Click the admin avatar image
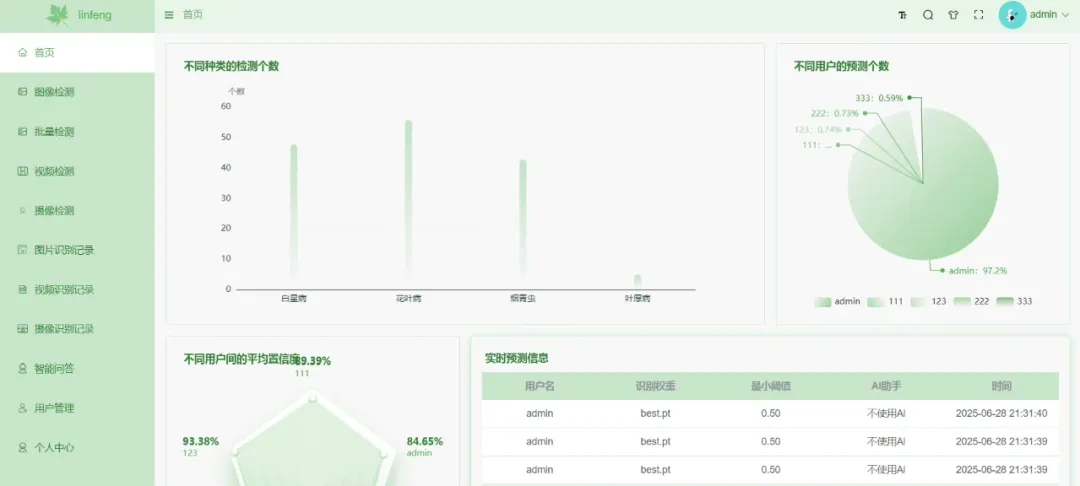The image size is (1080, 486). pyautogui.click(x=1012, y=15)
